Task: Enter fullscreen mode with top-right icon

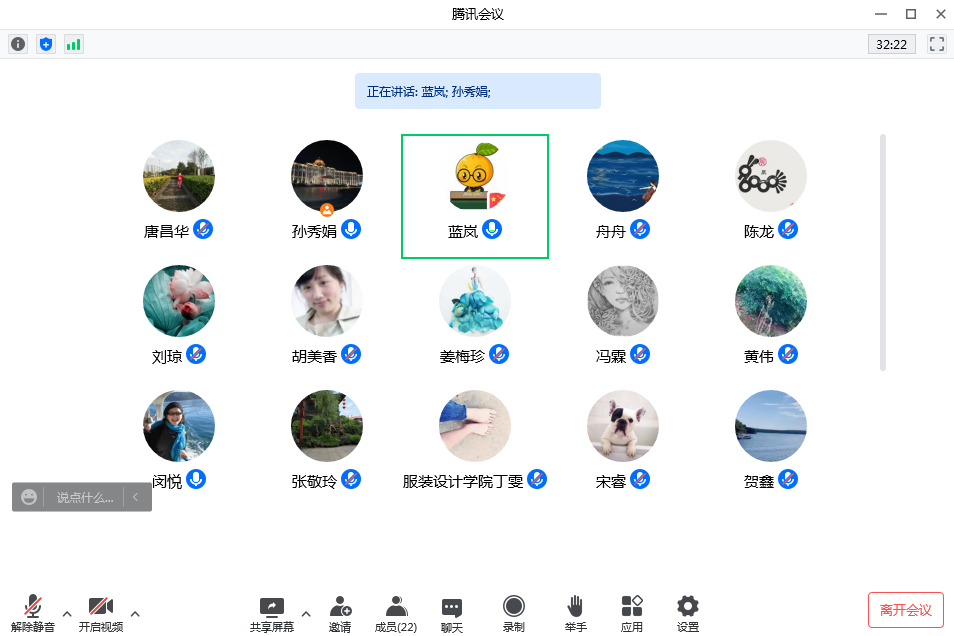Action: pos(937,44)
